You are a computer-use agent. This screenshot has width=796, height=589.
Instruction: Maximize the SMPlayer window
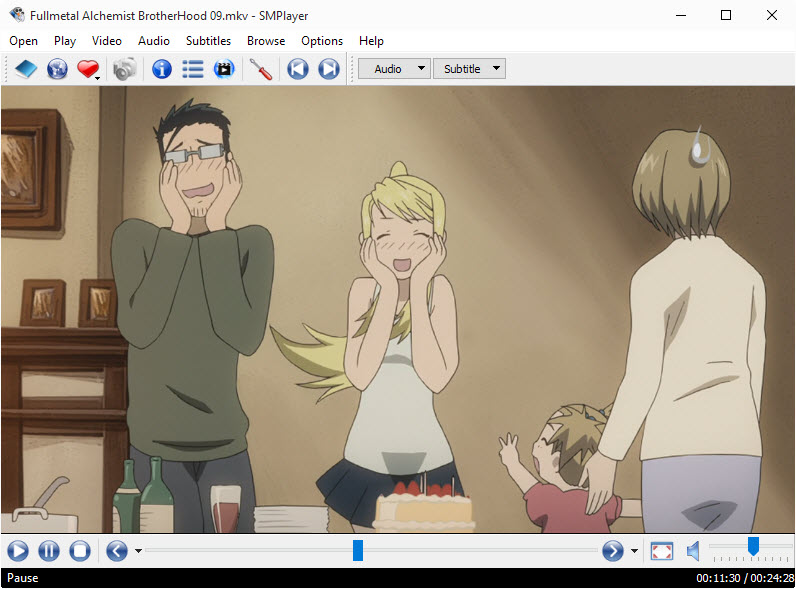coord(726,15)
